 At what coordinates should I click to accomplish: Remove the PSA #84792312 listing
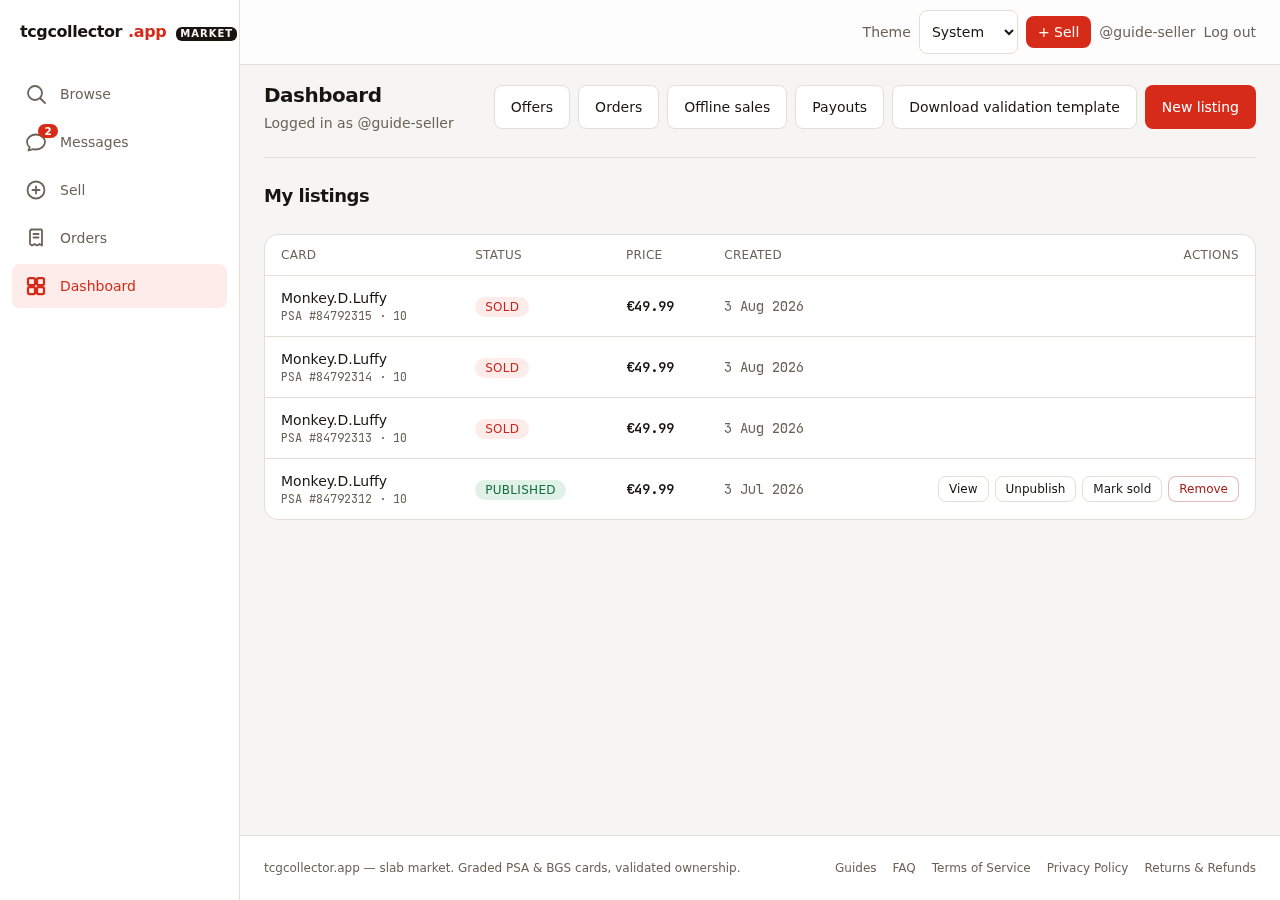1203,489
